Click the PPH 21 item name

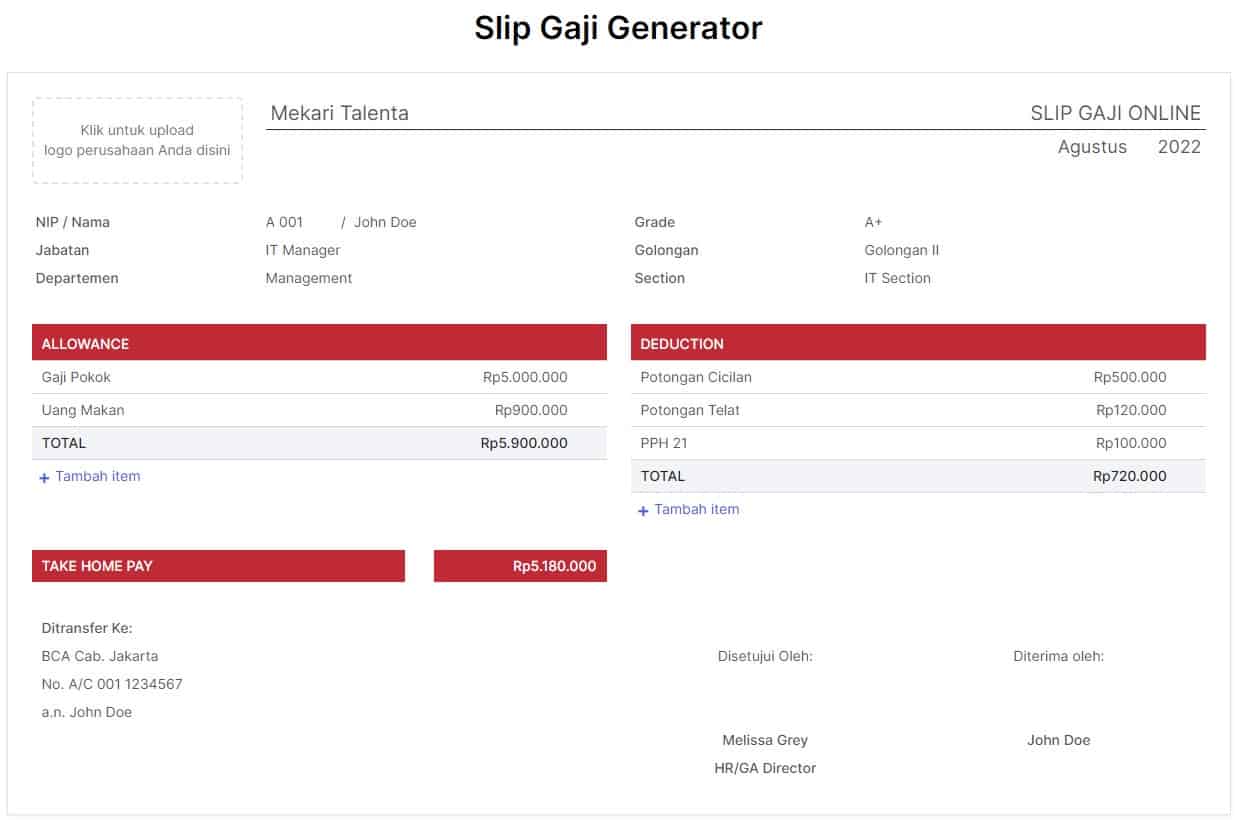pos(664,443)
